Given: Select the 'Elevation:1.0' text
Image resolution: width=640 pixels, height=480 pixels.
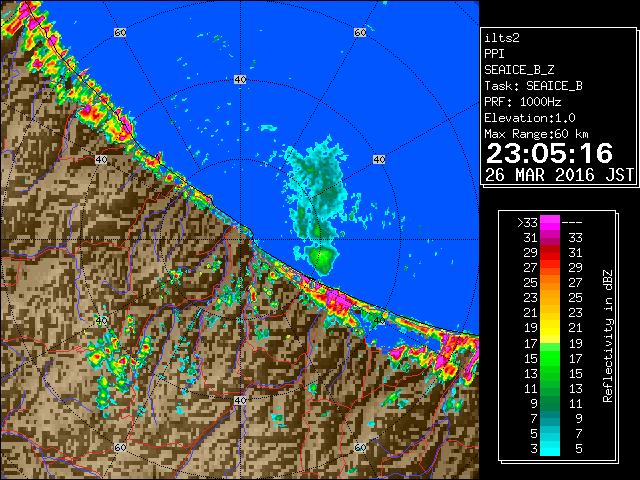Looking at the screenshot, I should click(530, 118).
